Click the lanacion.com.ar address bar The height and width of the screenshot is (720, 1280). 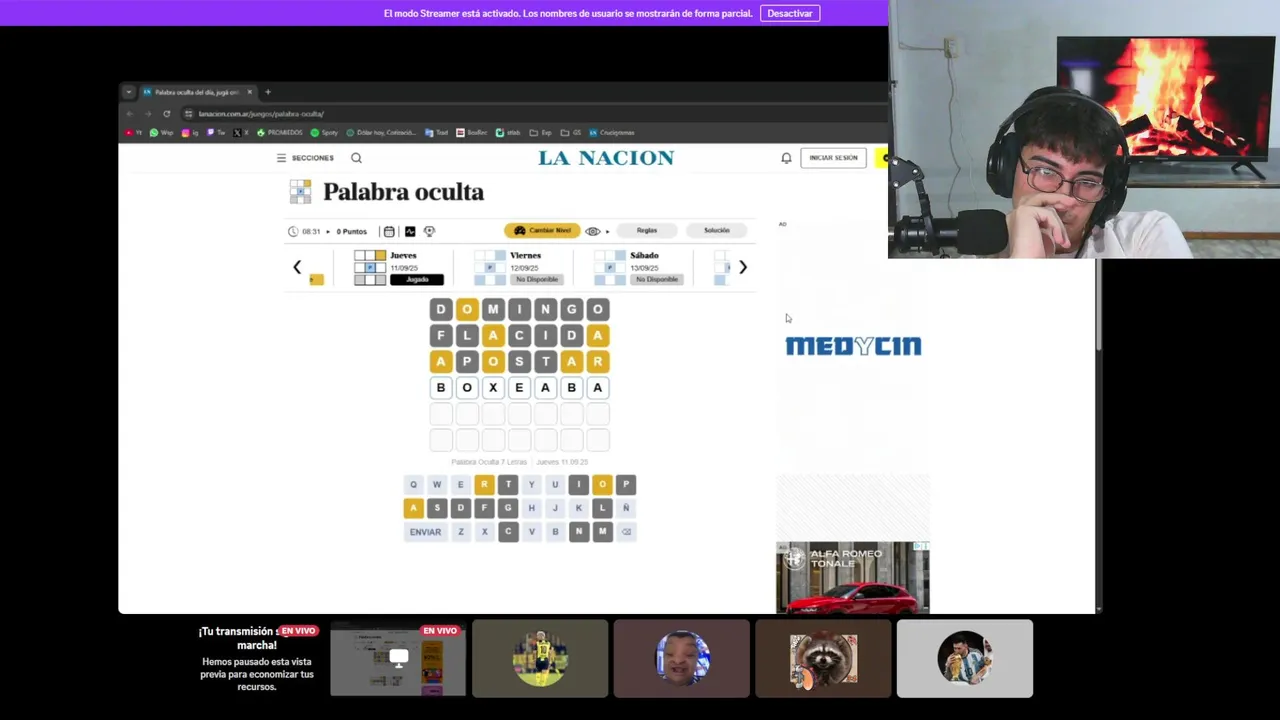pyautogui.click(x=535, y=114)
